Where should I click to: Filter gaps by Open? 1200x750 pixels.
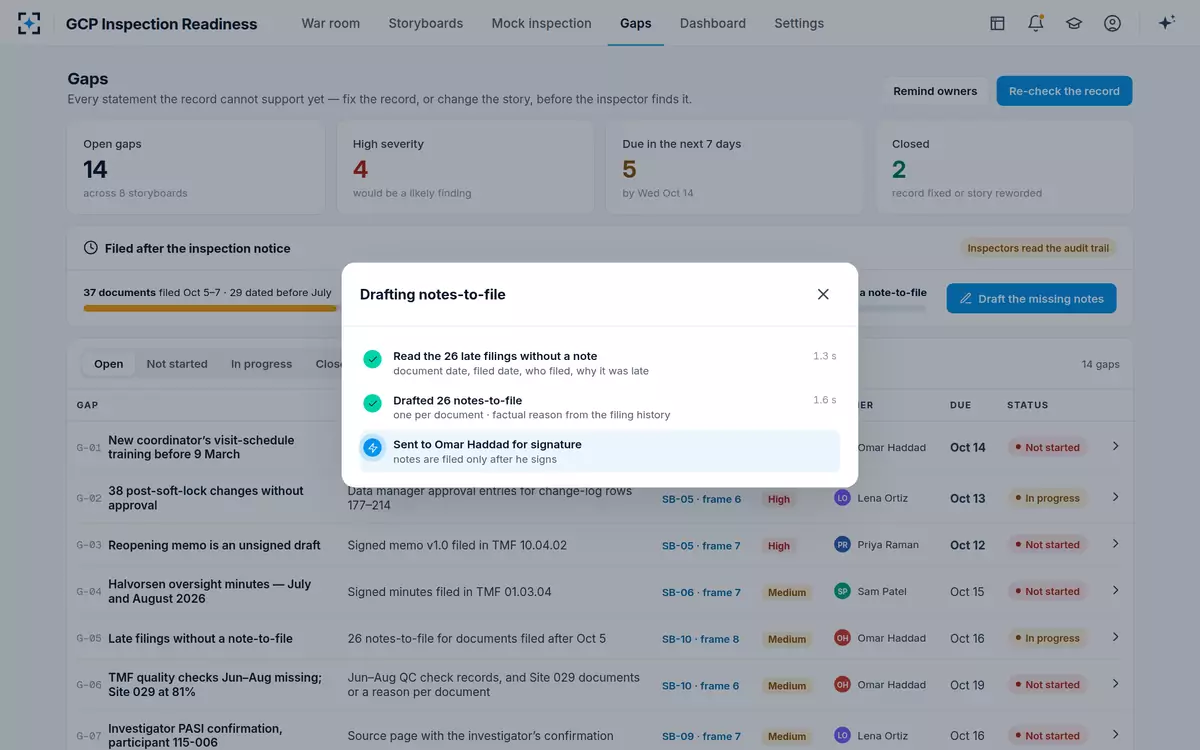coord(109,364)
